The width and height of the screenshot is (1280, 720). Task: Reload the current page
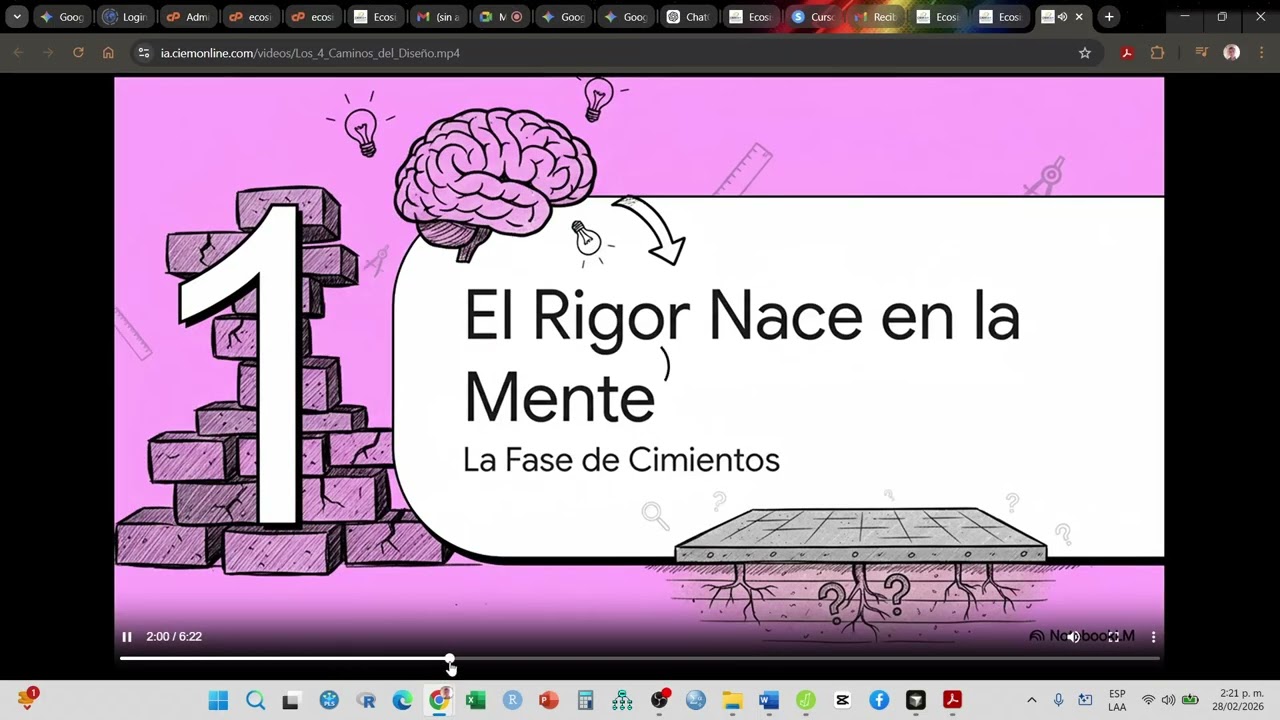[78, 53]
